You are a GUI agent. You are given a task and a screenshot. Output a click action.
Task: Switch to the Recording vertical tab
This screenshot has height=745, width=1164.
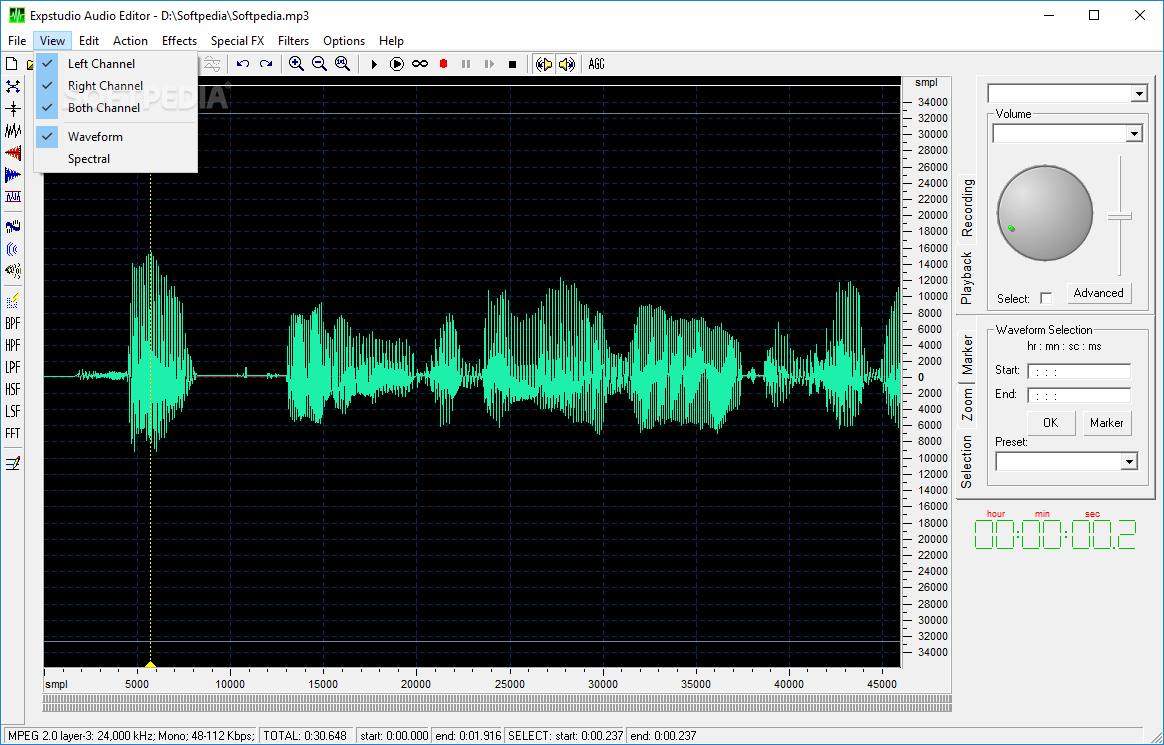click(x=967, y=209)
